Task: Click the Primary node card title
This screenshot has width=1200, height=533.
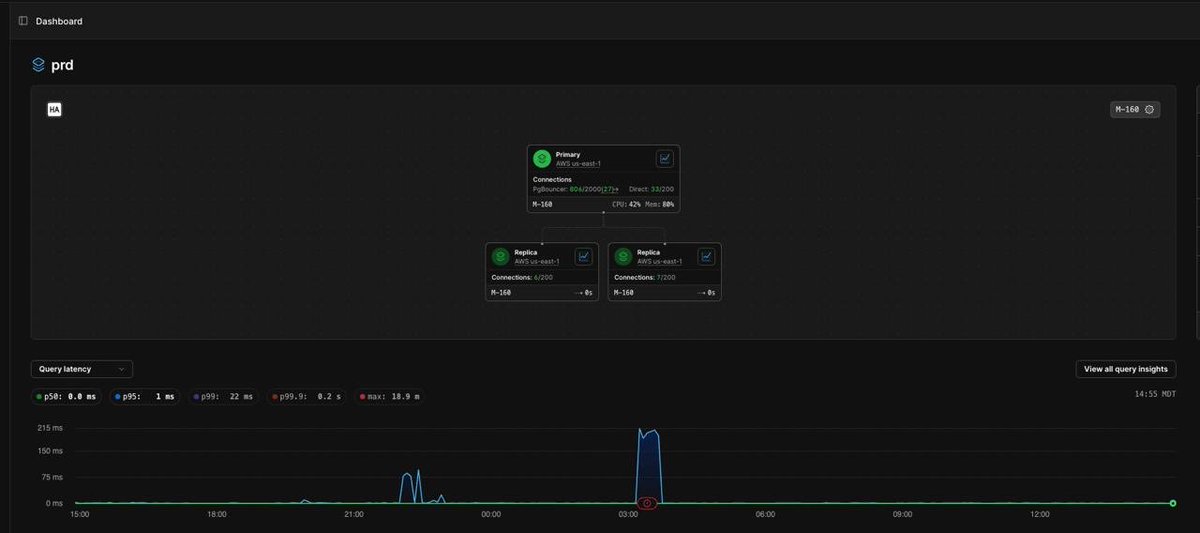Action: pos(567,155)
